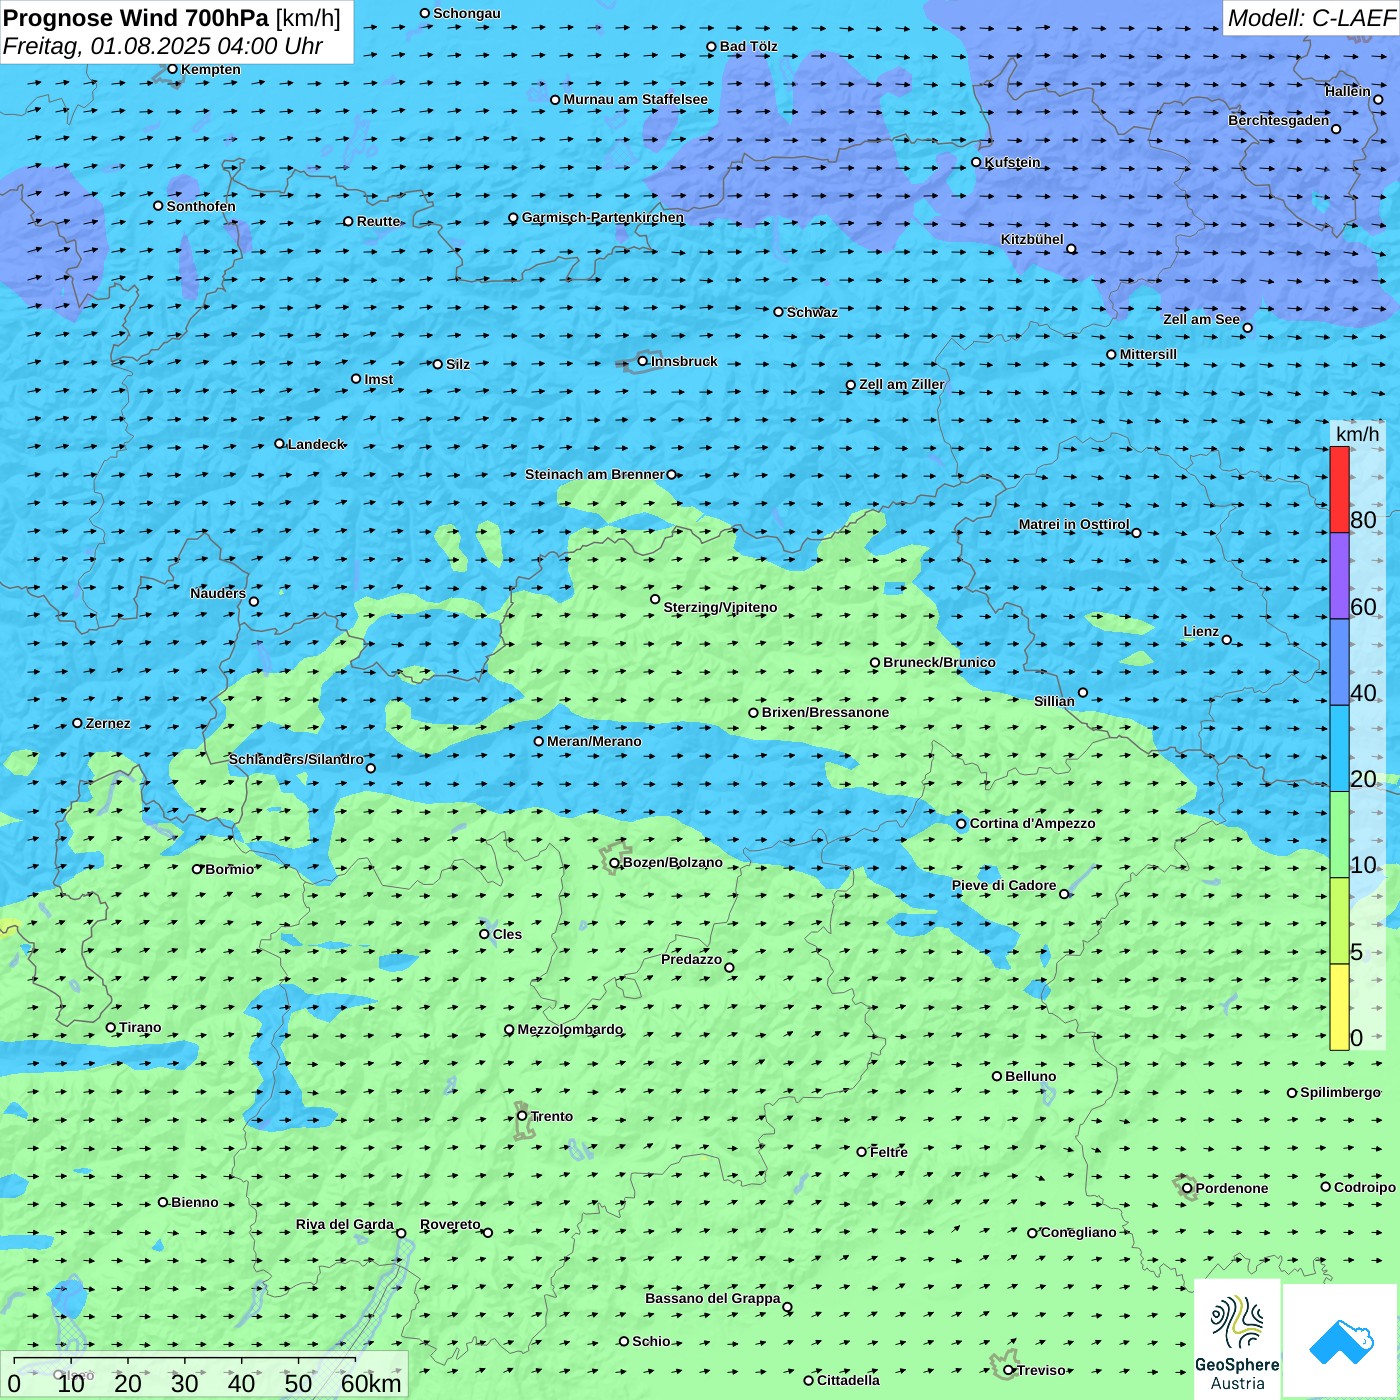Click the yellow 0 km/h legend color

pos(1339,1007)
